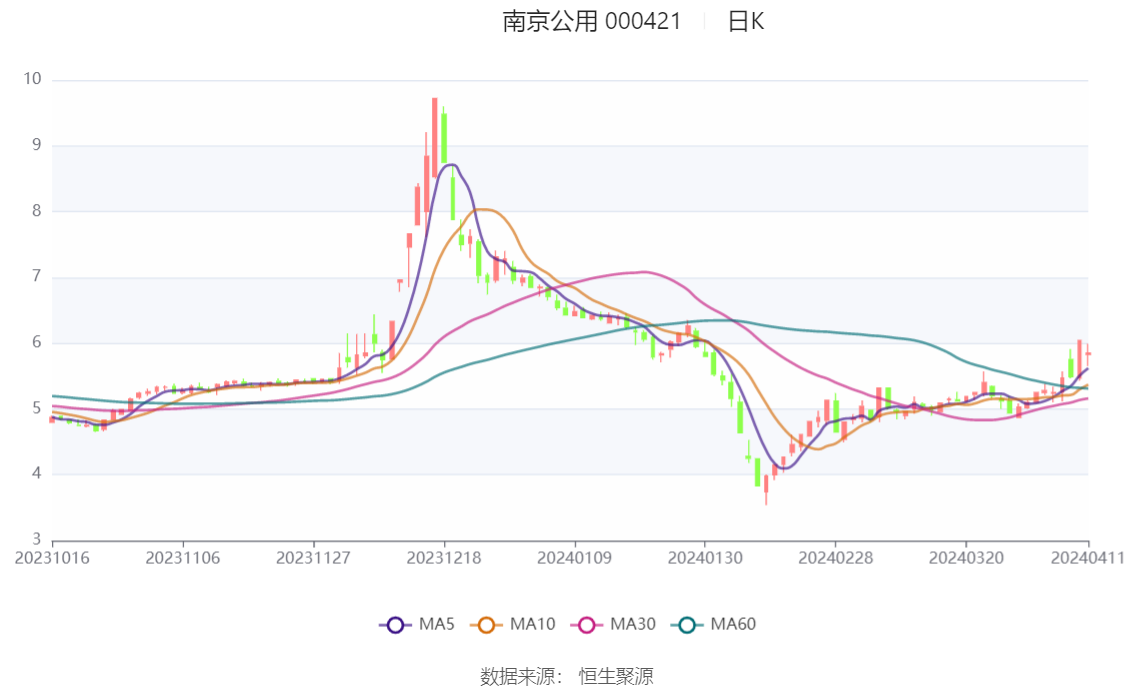Click x-axis date label 20231106
Screen dimensions: 1134x689
tap(183, 558)
